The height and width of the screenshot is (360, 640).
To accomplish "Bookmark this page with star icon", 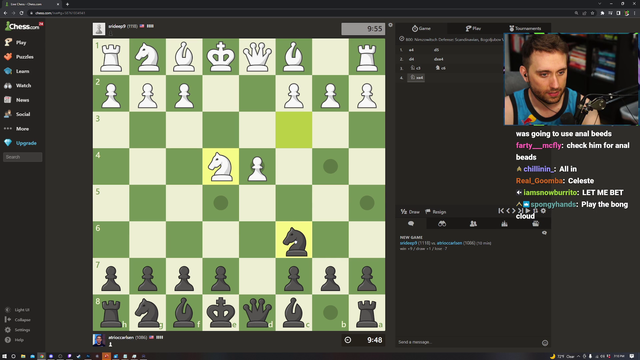I will [593, 13].
